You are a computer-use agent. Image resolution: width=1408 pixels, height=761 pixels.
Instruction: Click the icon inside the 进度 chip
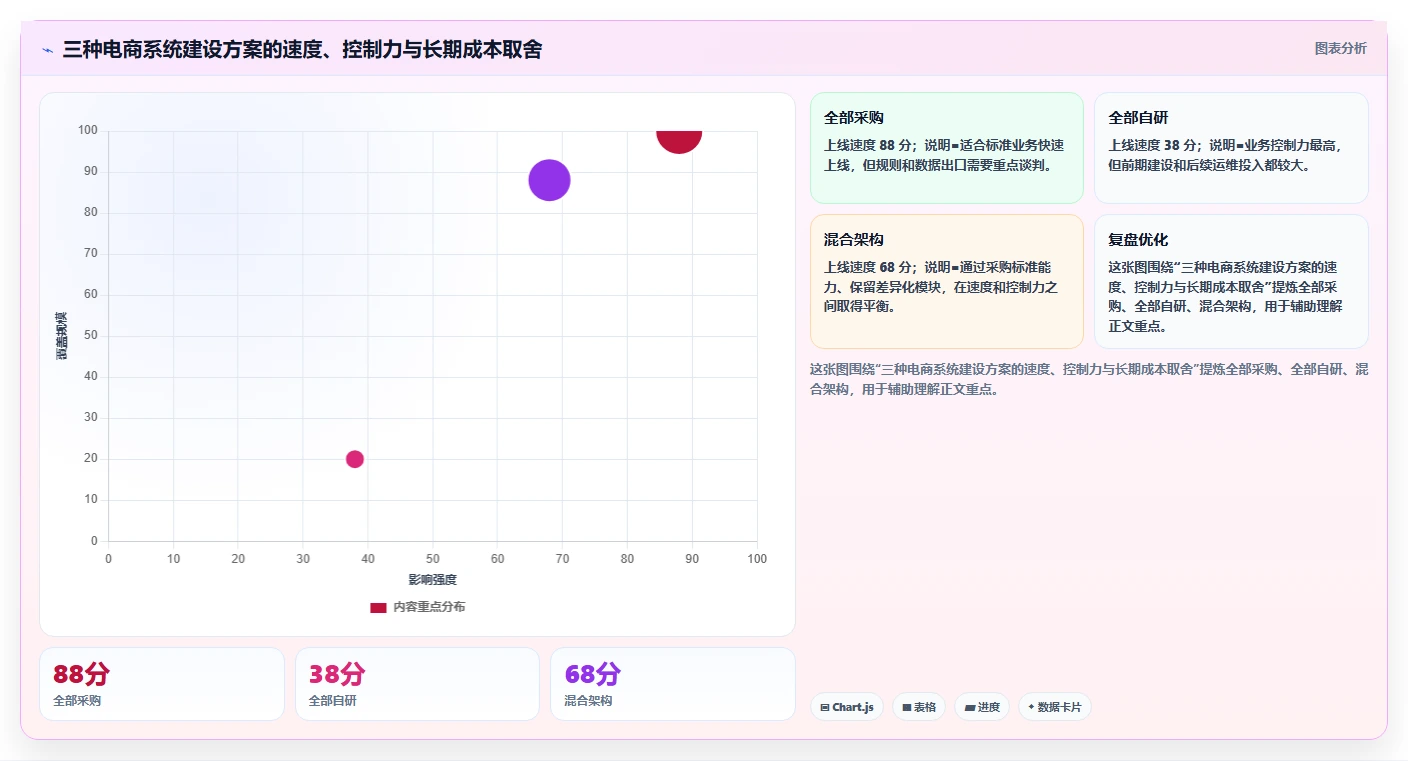click(x=970, y=707)
